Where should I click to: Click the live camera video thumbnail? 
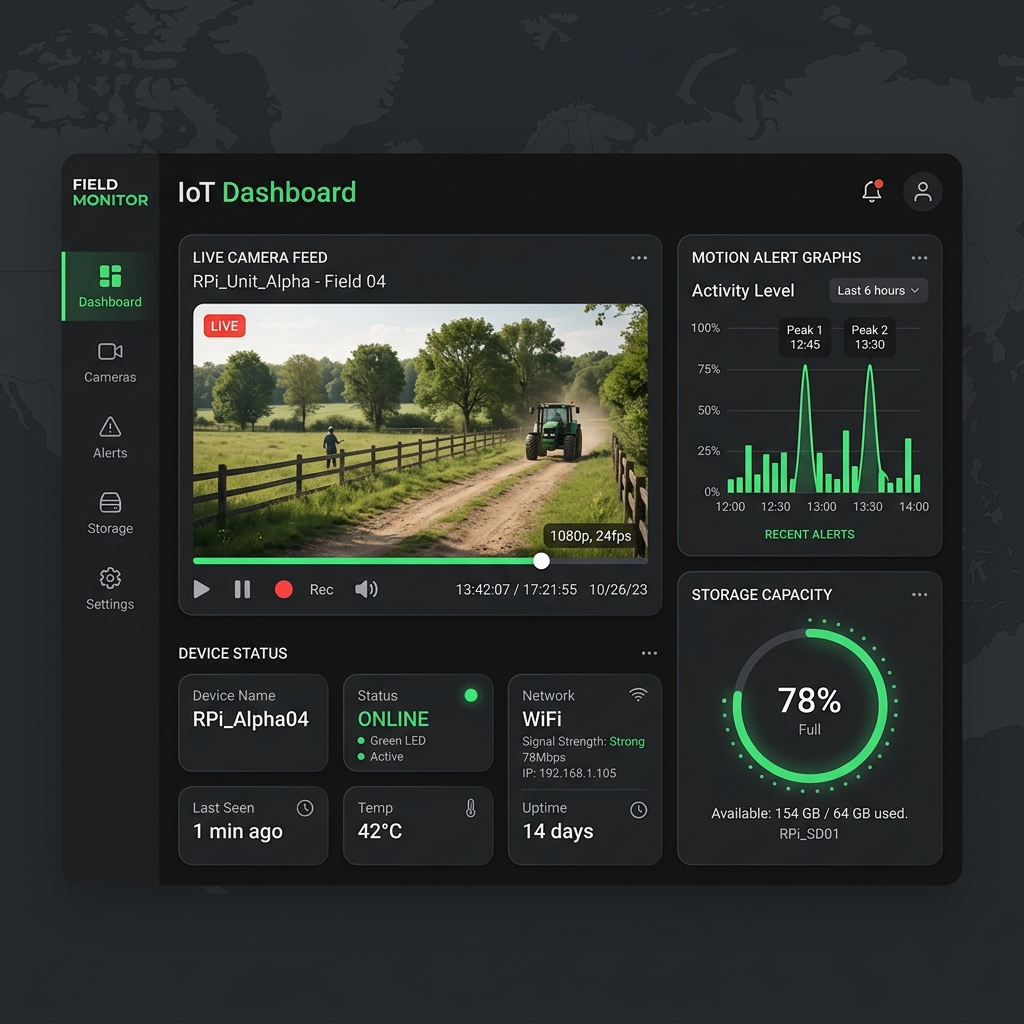click(x=420, y=430)
